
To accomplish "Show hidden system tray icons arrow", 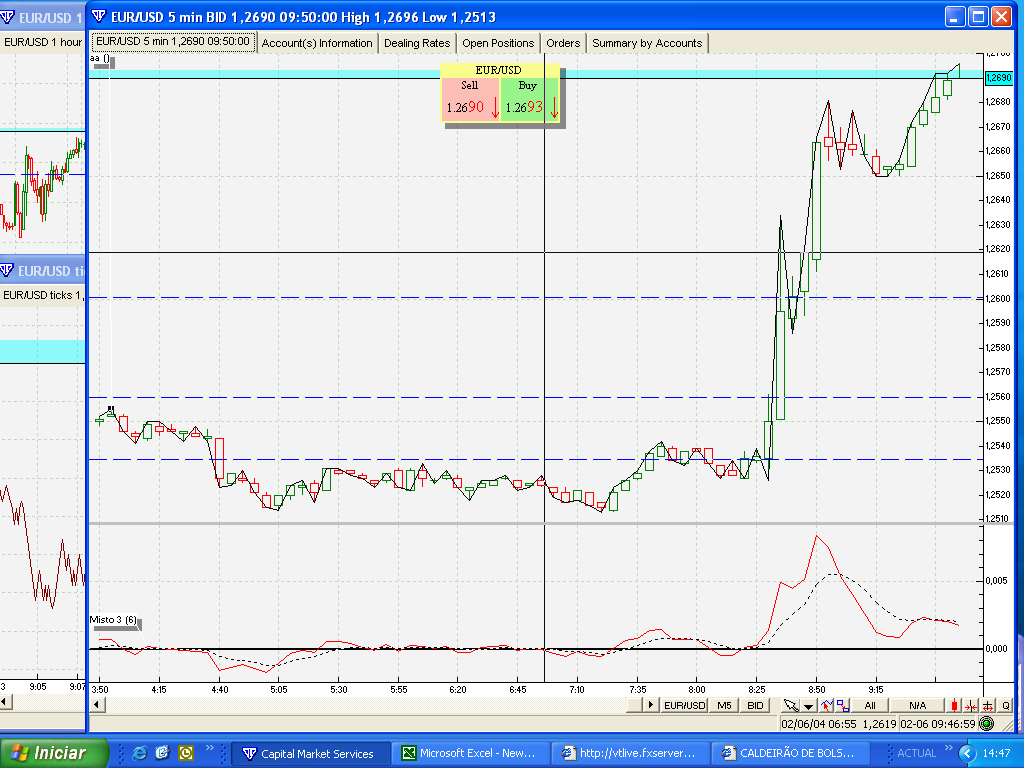I will tap(967, 754).
